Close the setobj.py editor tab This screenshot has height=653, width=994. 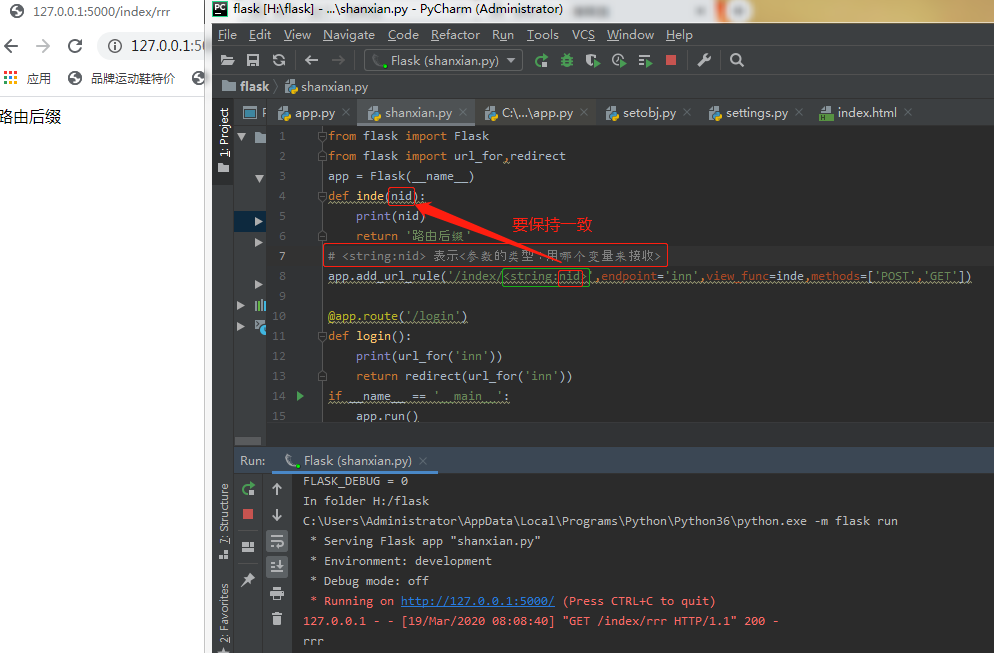tap(687, 112)
